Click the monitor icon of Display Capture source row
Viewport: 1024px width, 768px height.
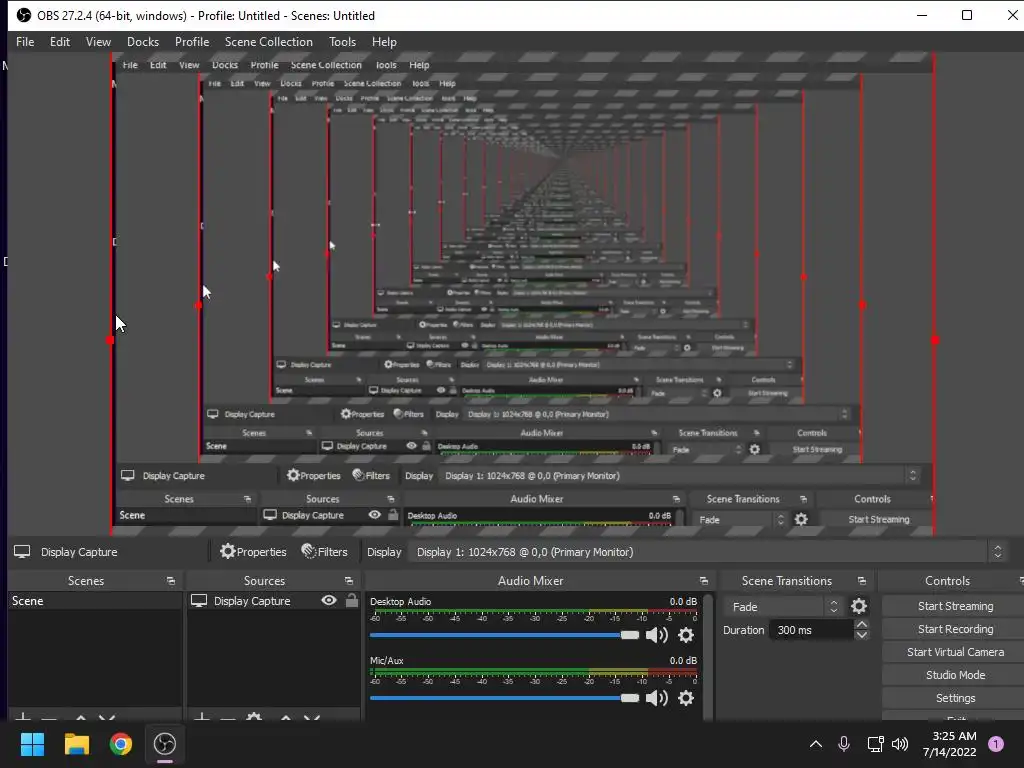click(199, 601)
